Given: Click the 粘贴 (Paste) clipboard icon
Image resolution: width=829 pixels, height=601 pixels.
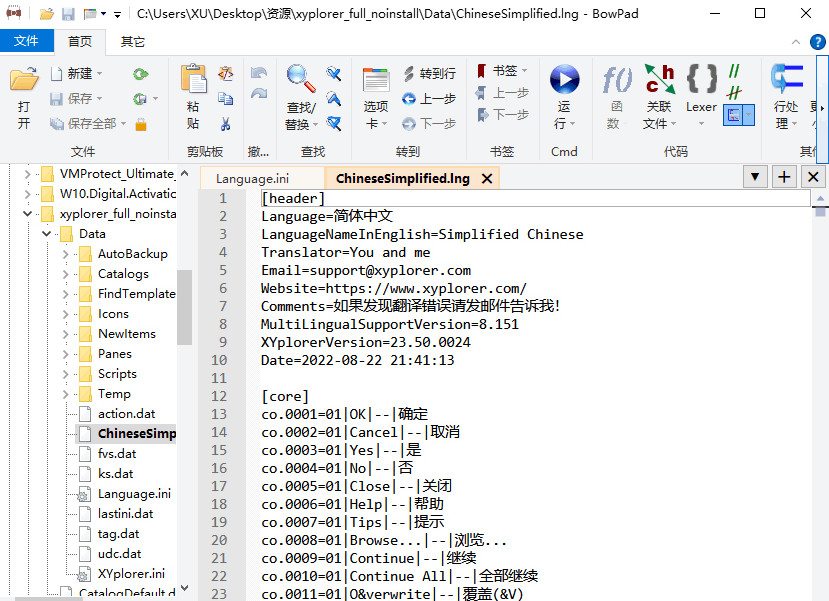Looking at the screenshot, I should (193, 82).
